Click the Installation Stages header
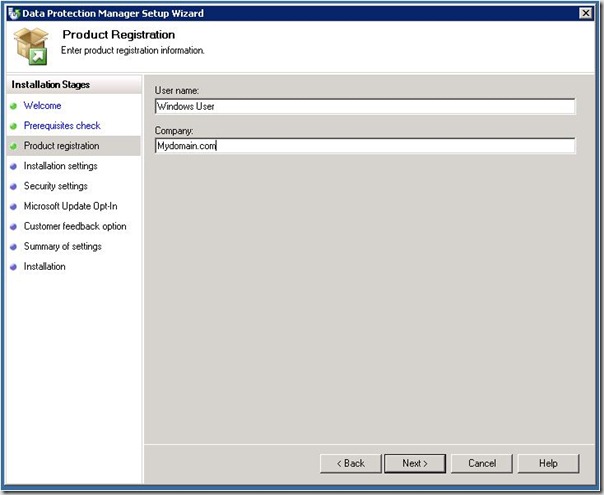 [50, 84]
